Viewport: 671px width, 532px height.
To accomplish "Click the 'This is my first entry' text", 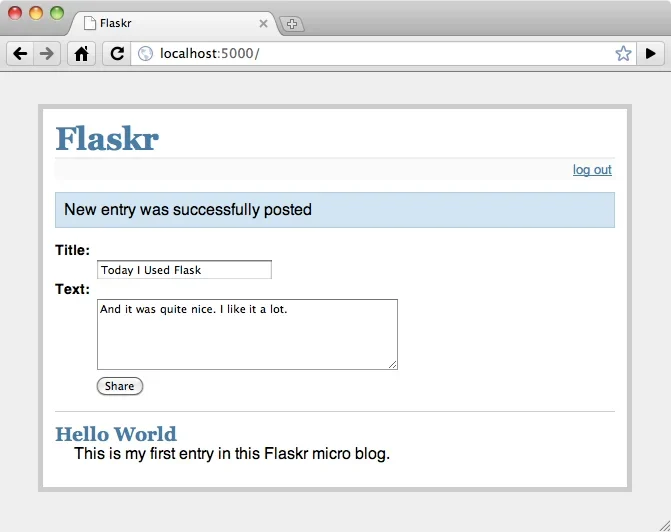I will tap(232, 454).
